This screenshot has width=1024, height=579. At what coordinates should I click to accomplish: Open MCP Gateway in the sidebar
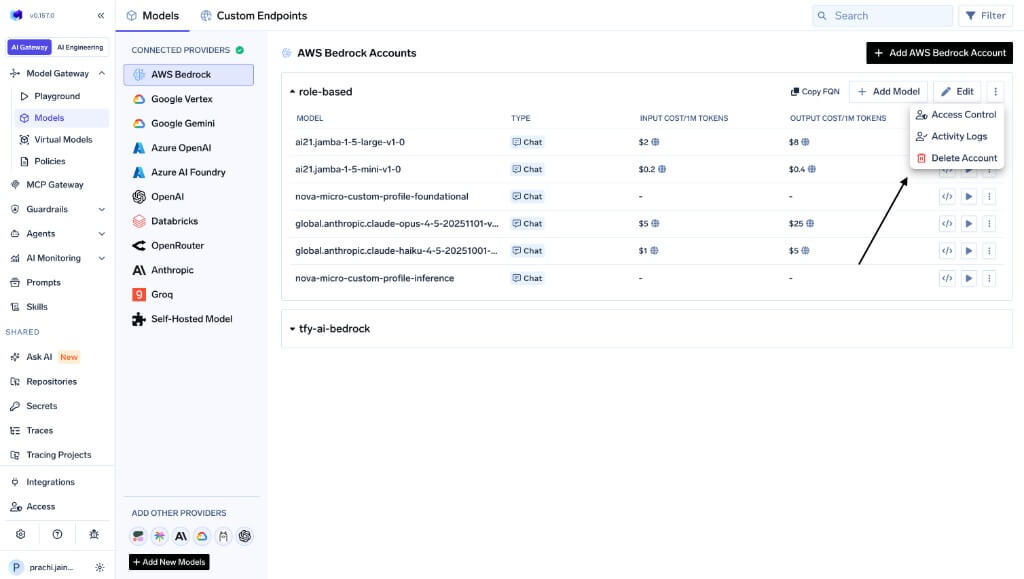pyautogui.click(x=55, y=185)
